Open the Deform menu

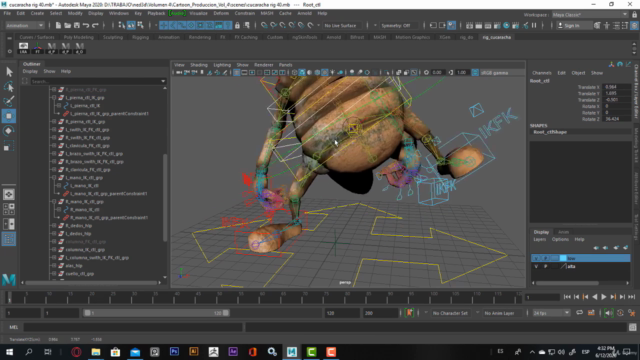tap(221, 13)
